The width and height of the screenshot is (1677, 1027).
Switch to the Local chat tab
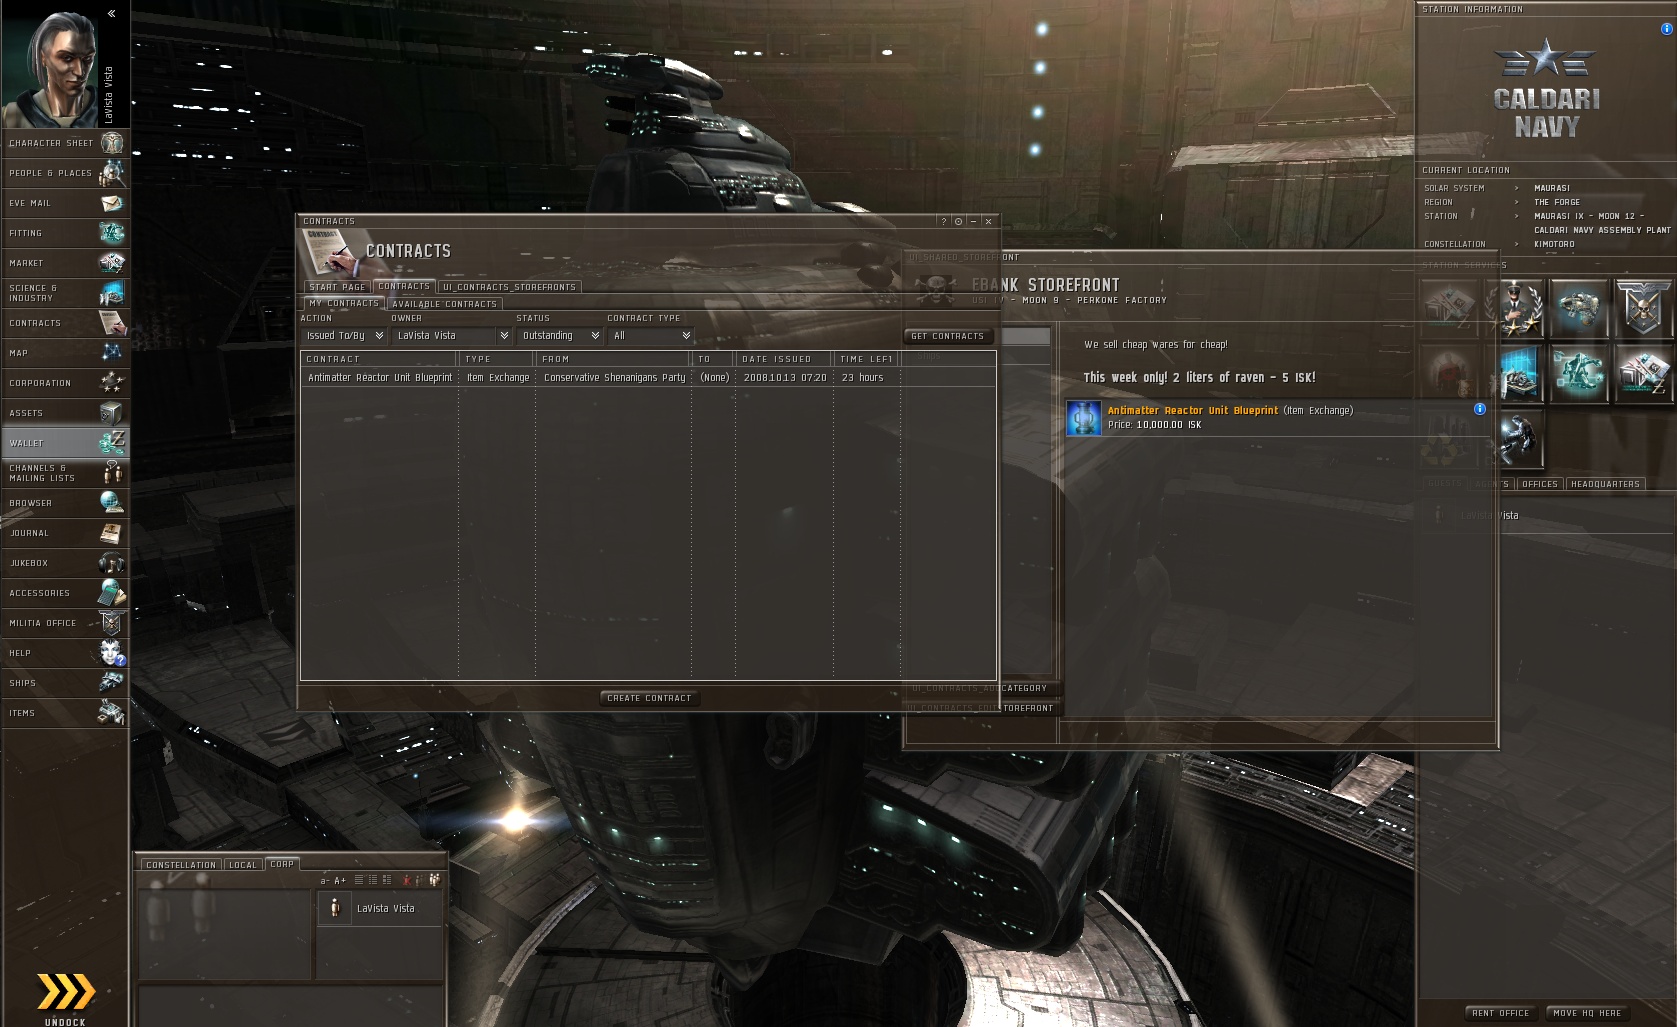tap(243, 865)
